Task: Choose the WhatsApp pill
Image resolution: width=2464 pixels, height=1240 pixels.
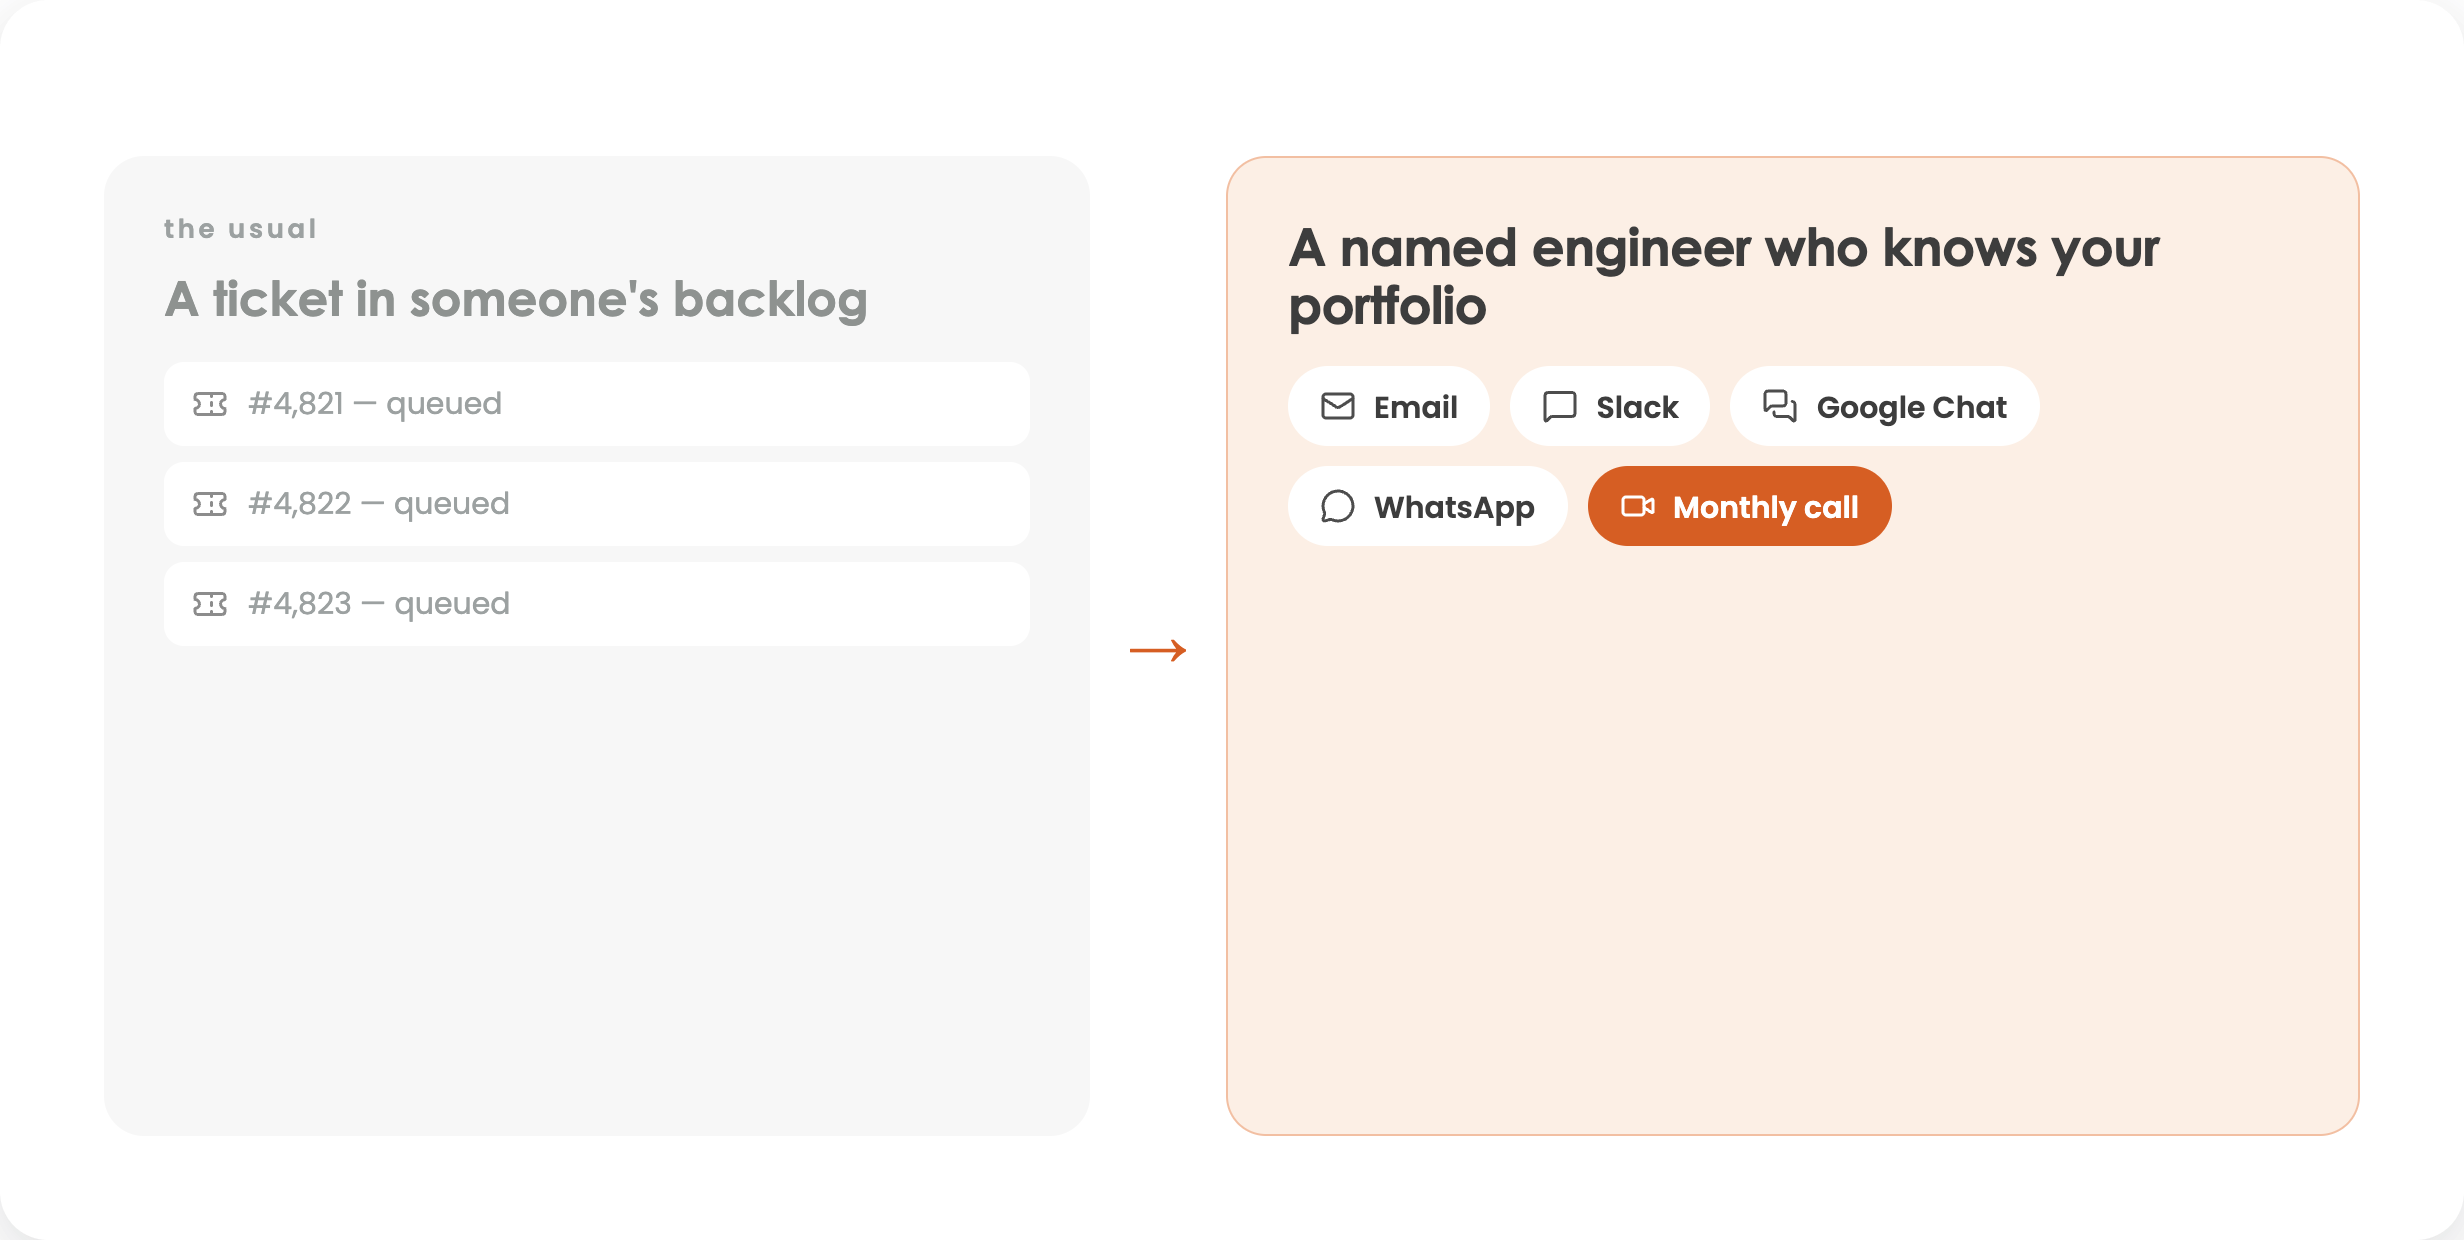Action: coord(1428,506)
